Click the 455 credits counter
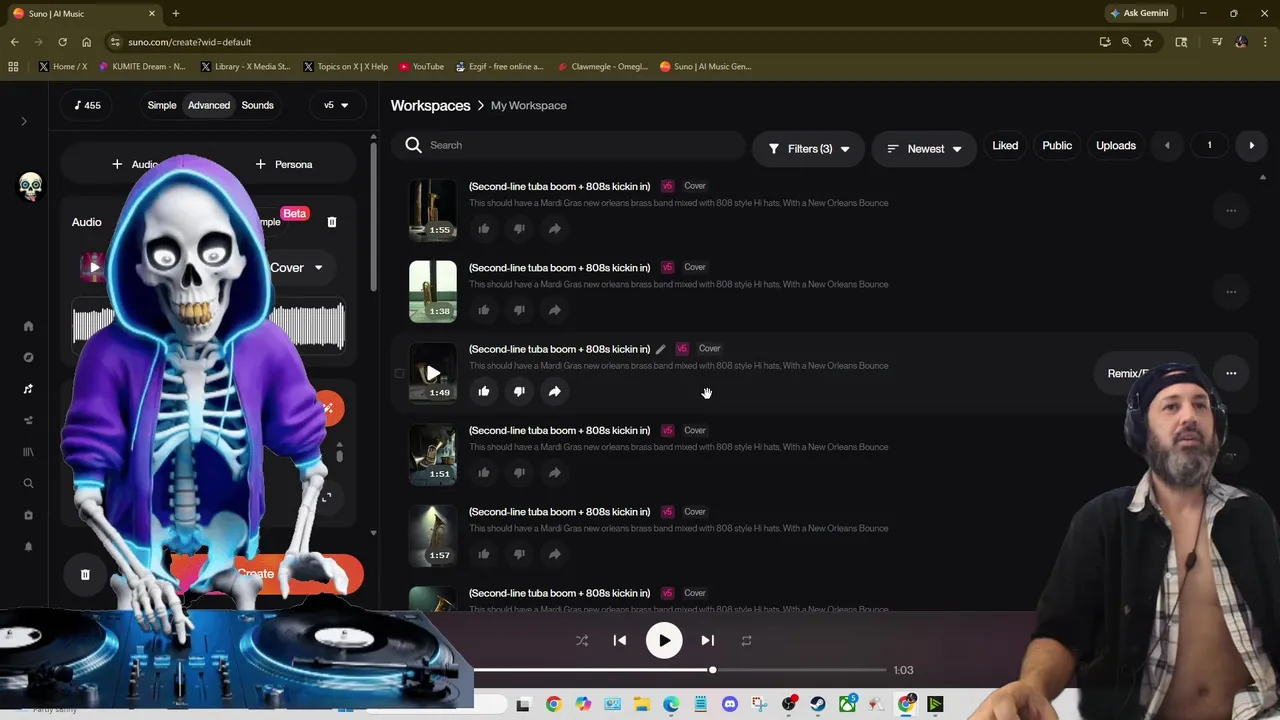 pos(87,105)
